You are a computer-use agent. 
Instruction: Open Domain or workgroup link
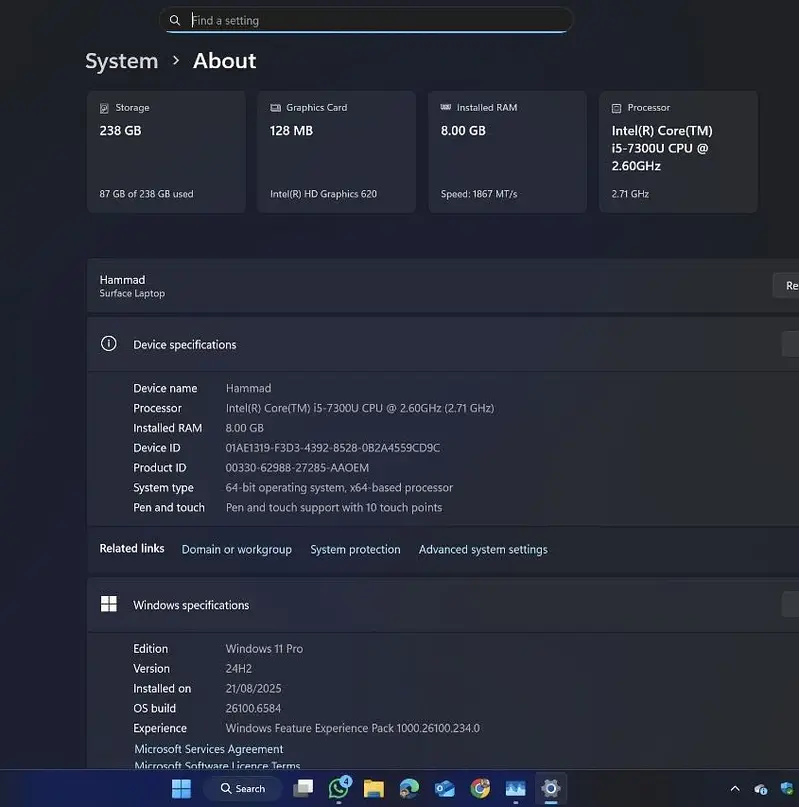236,549
